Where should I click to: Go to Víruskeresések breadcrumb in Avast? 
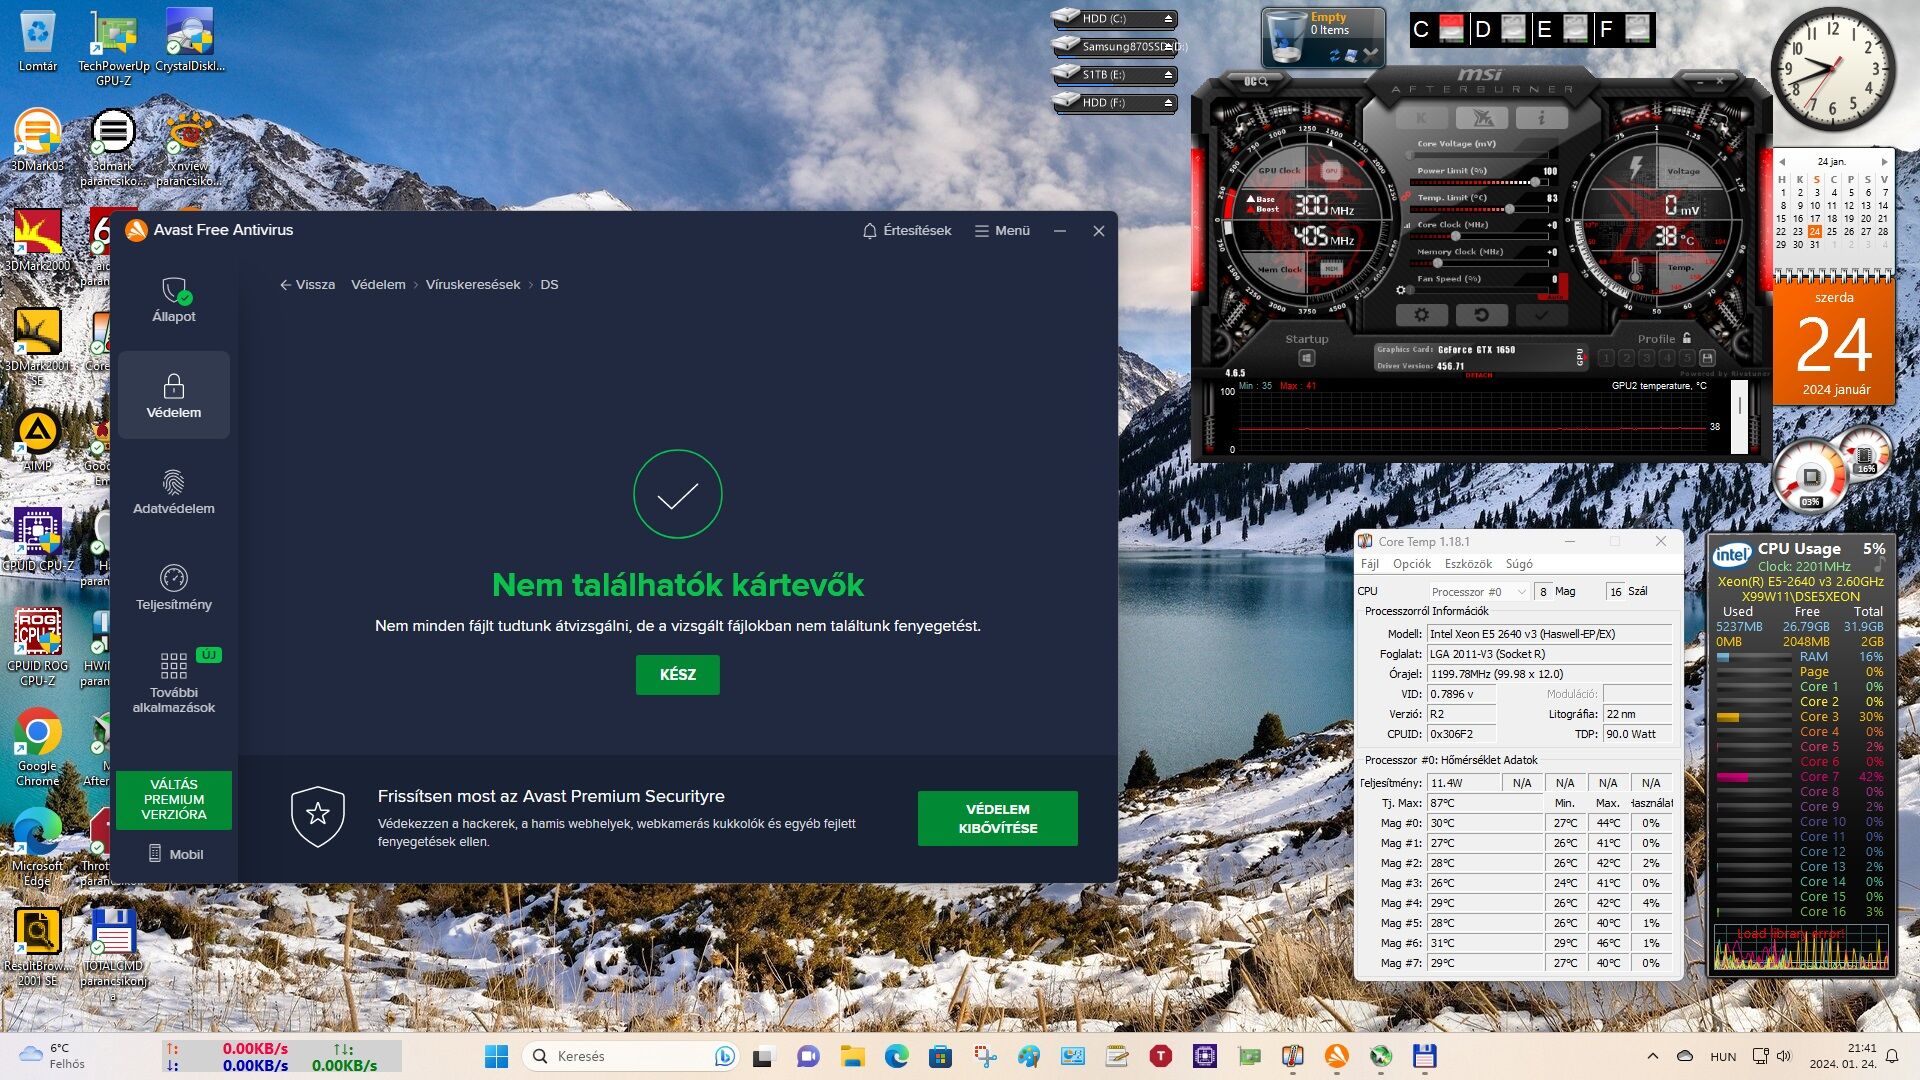[473, 285]
